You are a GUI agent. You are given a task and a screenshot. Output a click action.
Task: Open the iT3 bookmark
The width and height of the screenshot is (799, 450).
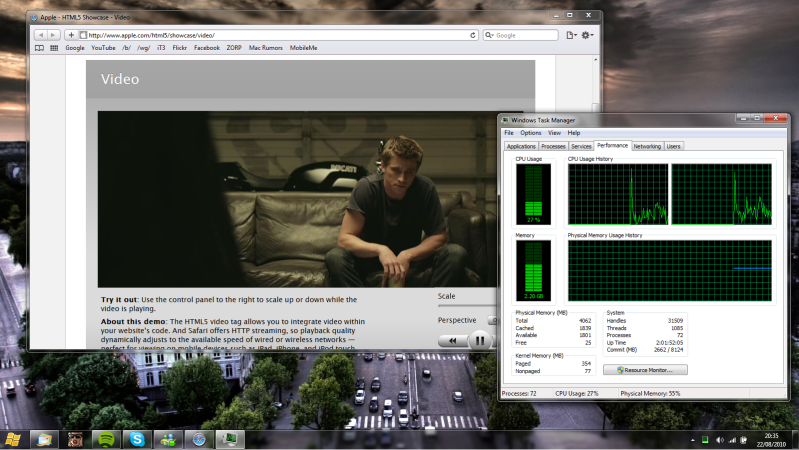(161, 48)
